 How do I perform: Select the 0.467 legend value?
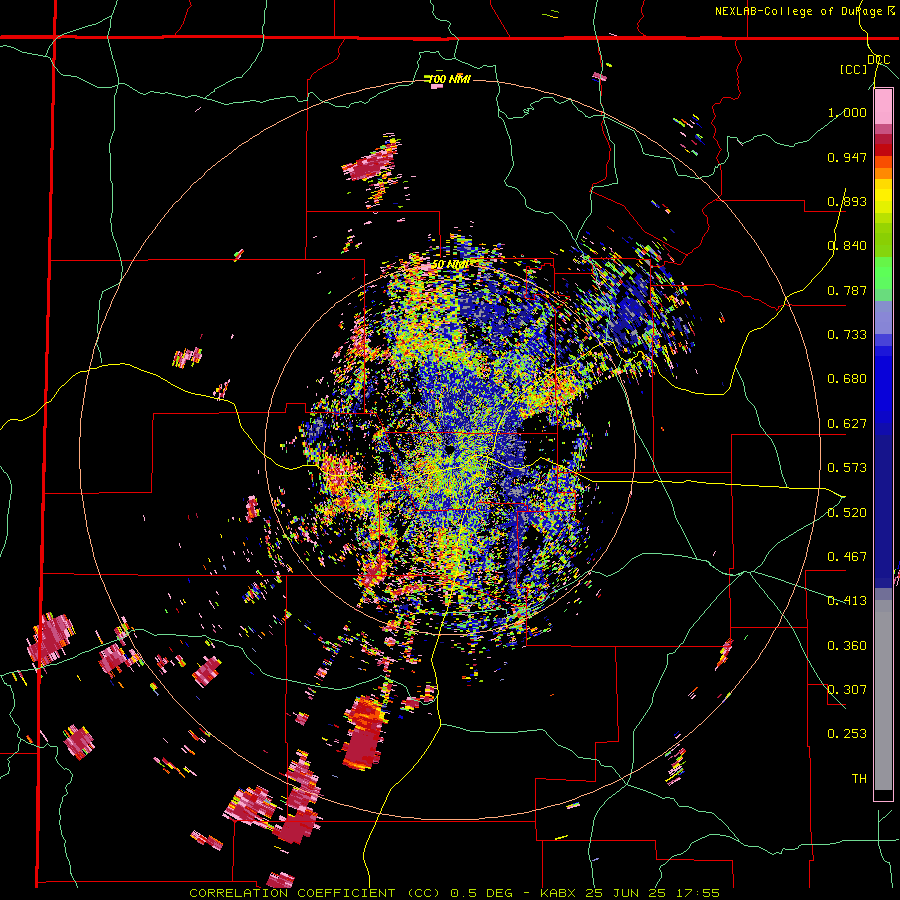tap(847, 557)
